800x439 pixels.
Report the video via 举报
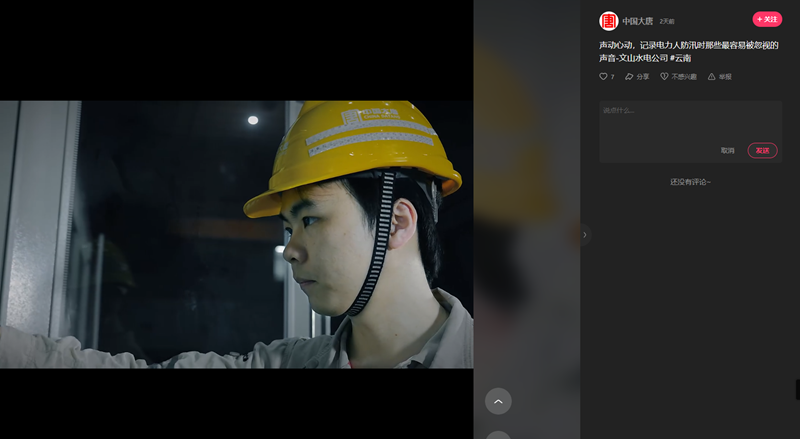point(720,77)
